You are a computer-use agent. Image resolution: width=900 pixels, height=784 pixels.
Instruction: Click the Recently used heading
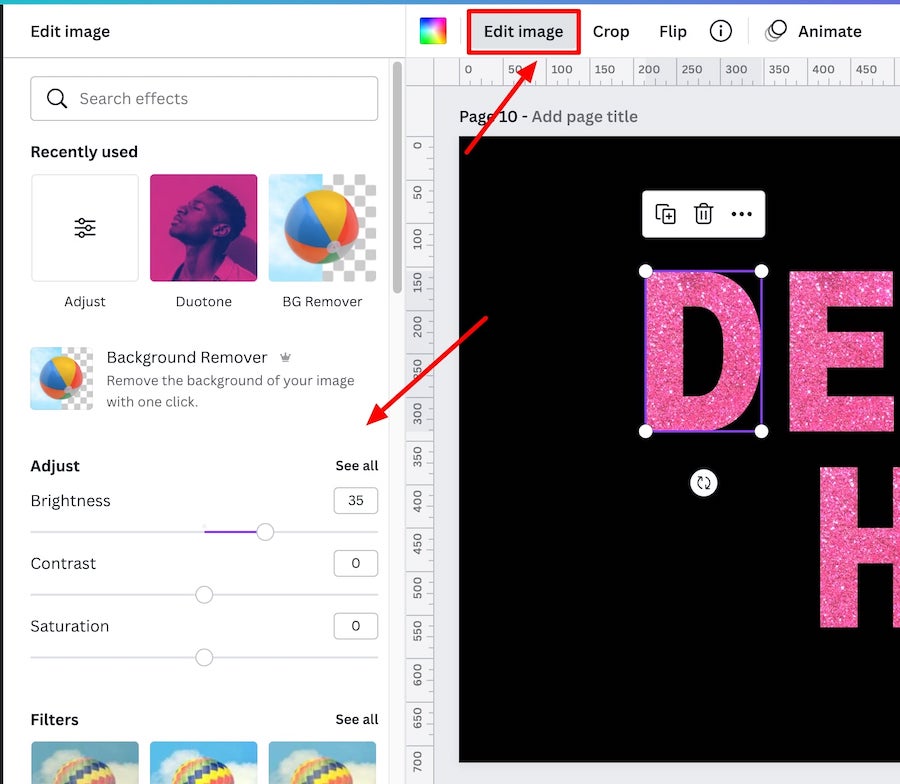tap(84, 152)
